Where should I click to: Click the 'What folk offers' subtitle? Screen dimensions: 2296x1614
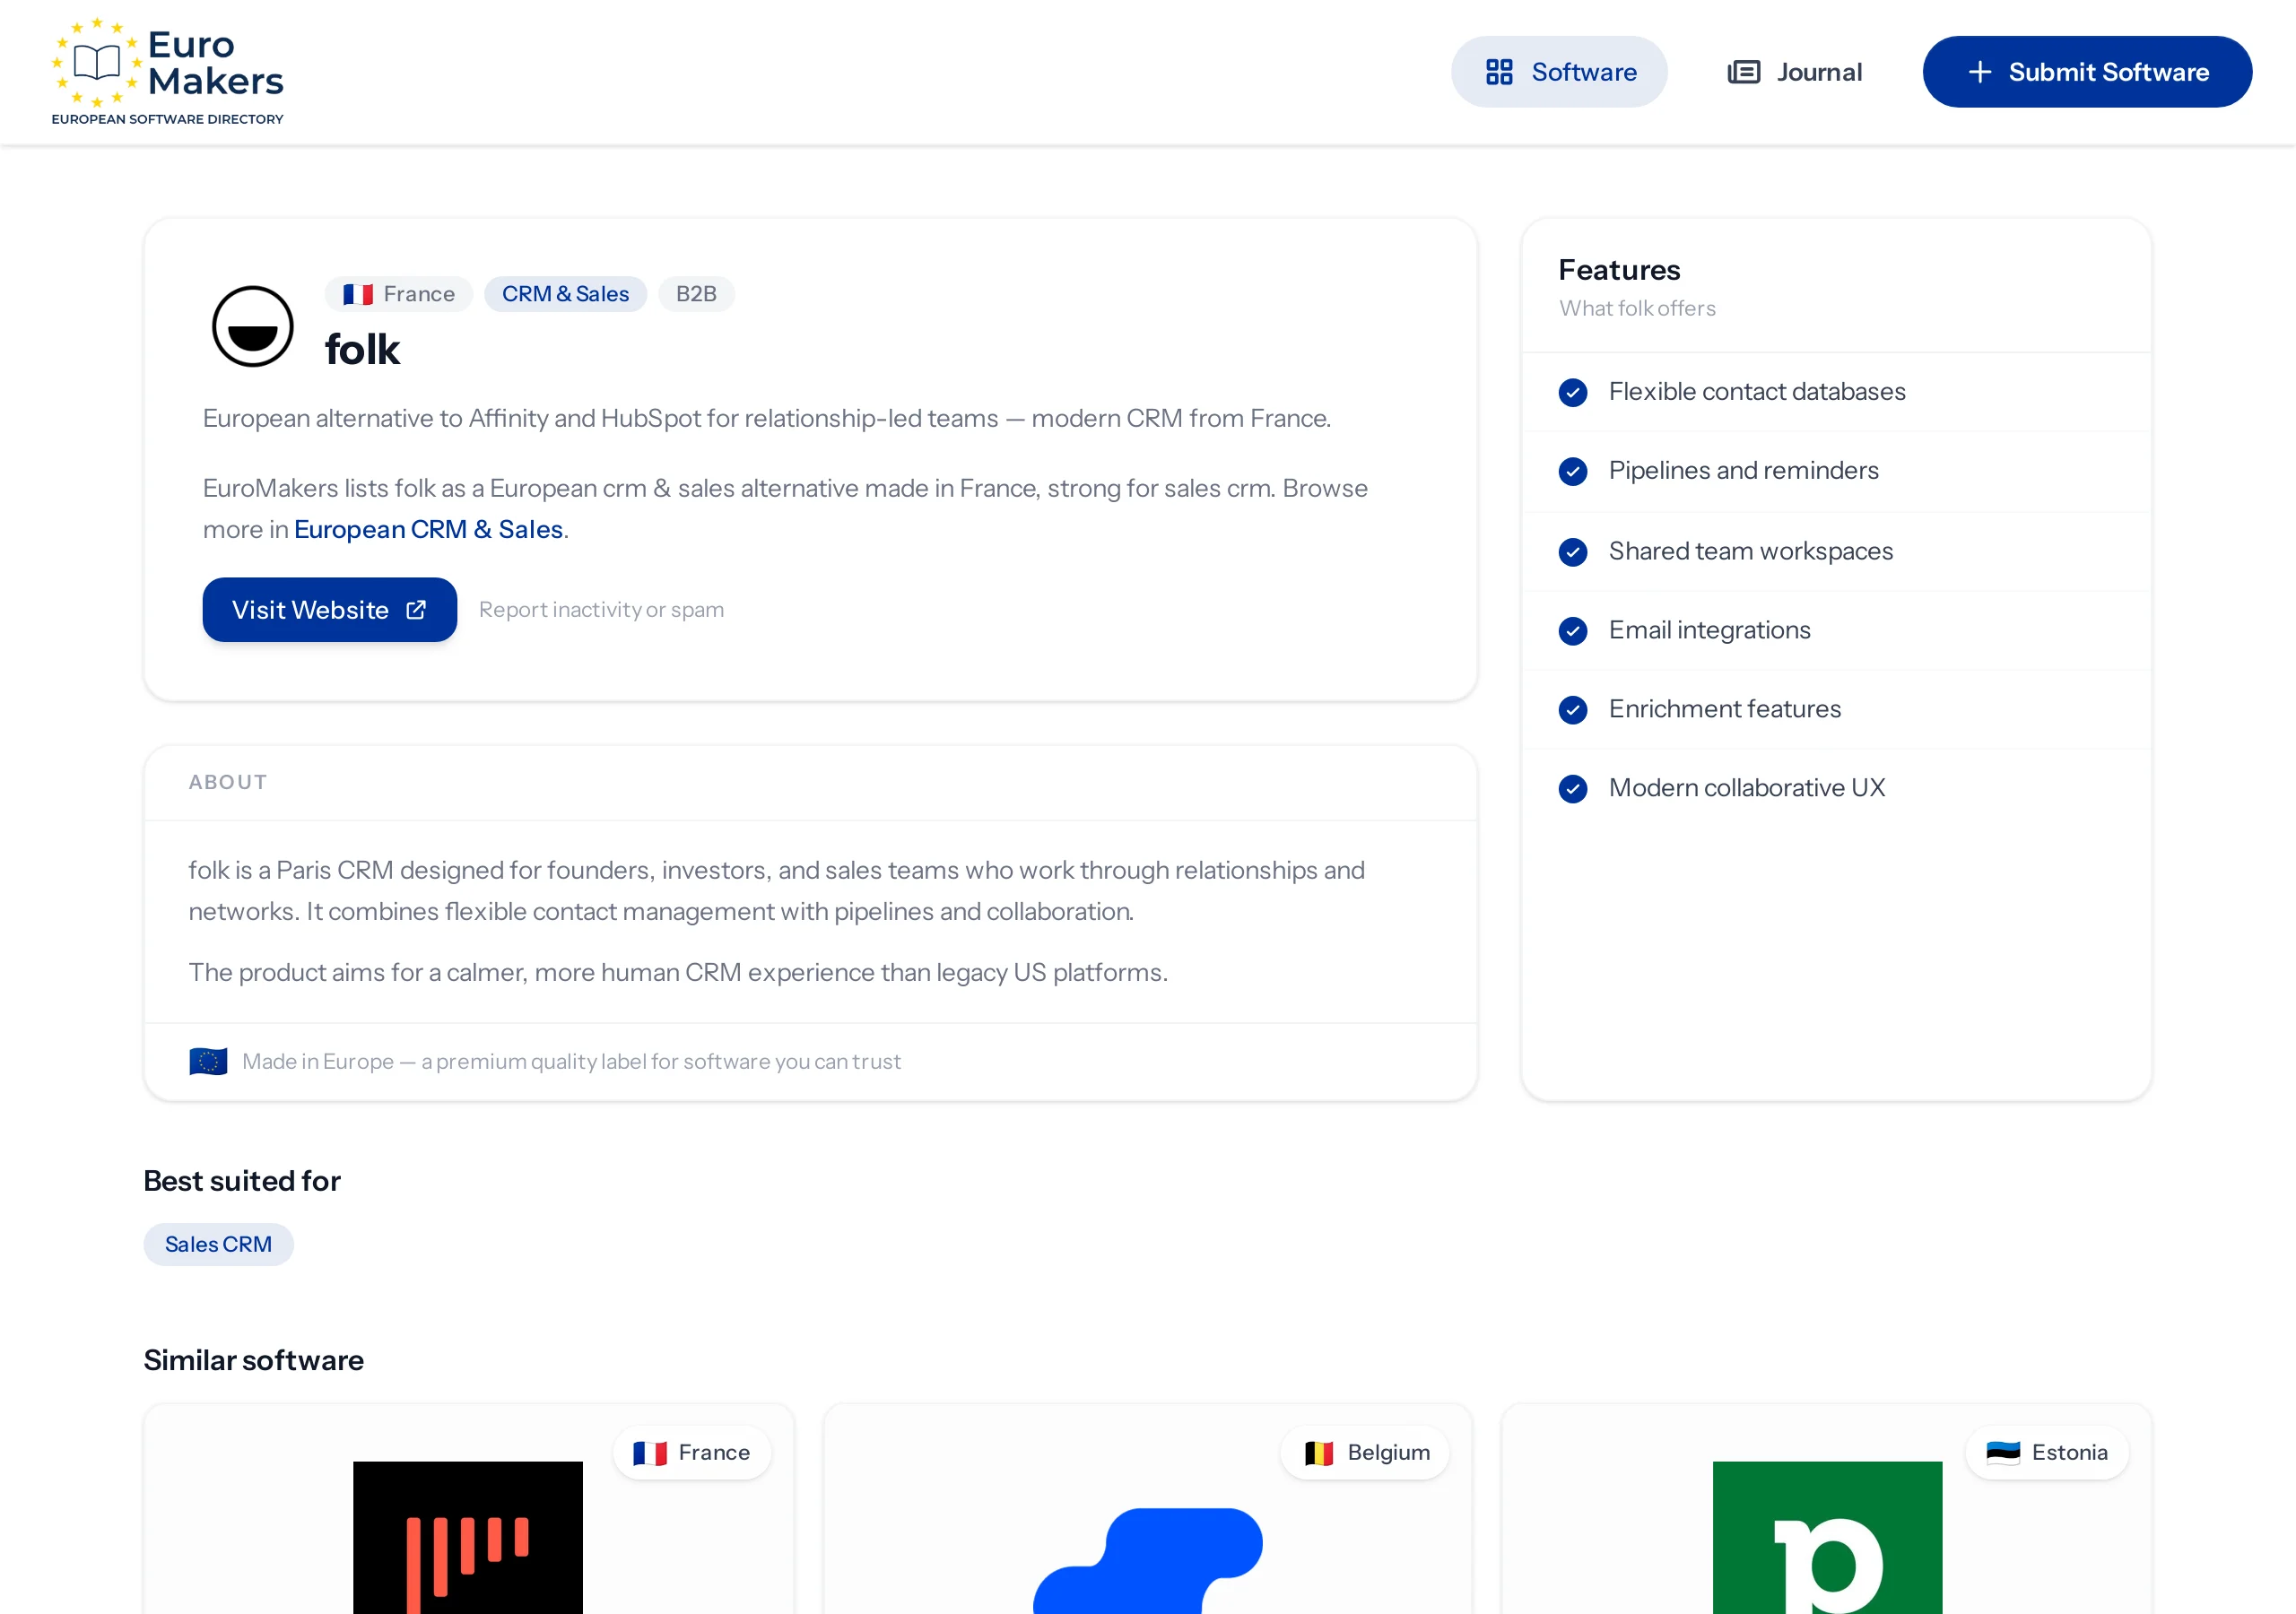coord(1637,308)
